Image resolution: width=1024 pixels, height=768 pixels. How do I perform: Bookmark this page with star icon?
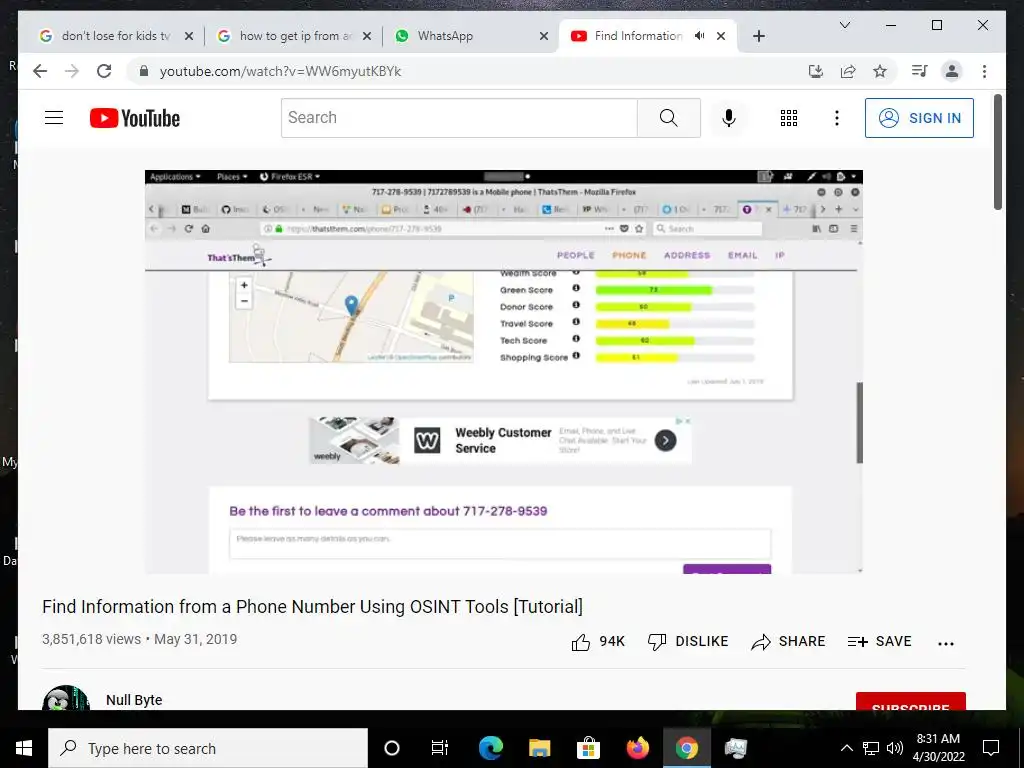(x=880, y=71)
